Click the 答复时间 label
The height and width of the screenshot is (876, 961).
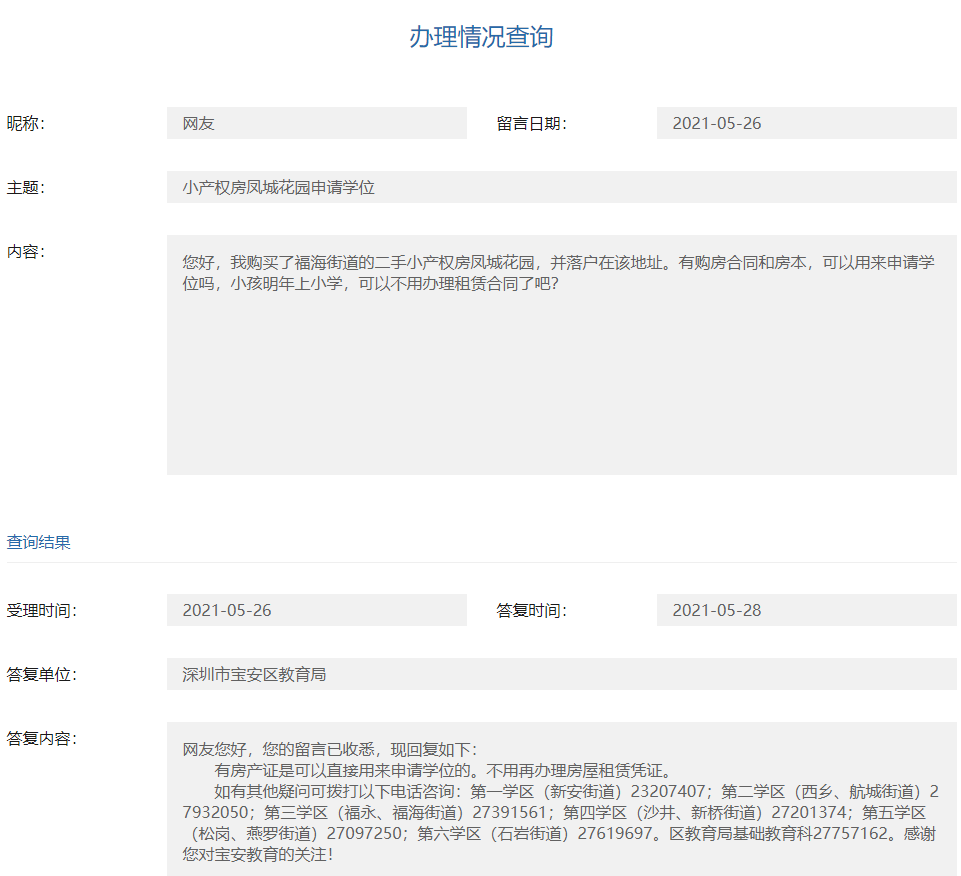pos(531,610)
